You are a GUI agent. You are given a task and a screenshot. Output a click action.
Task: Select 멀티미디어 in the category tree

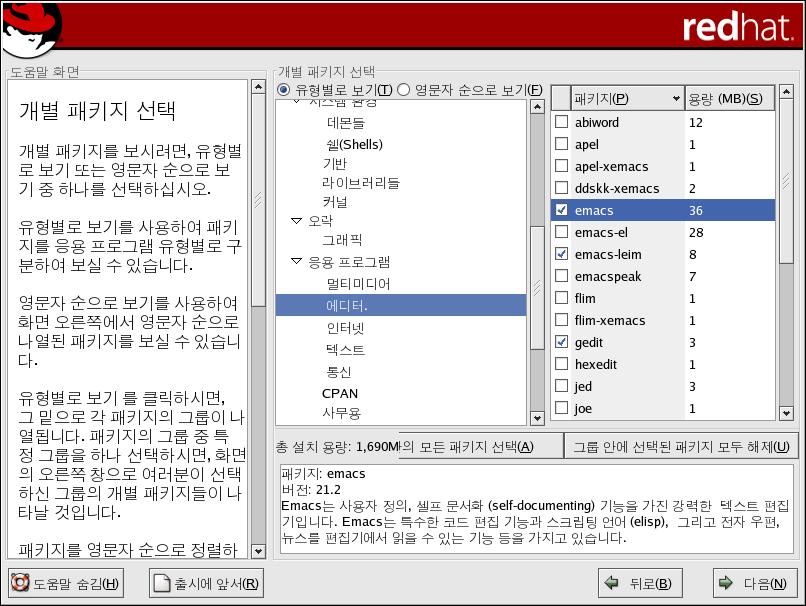coord(358,284)
